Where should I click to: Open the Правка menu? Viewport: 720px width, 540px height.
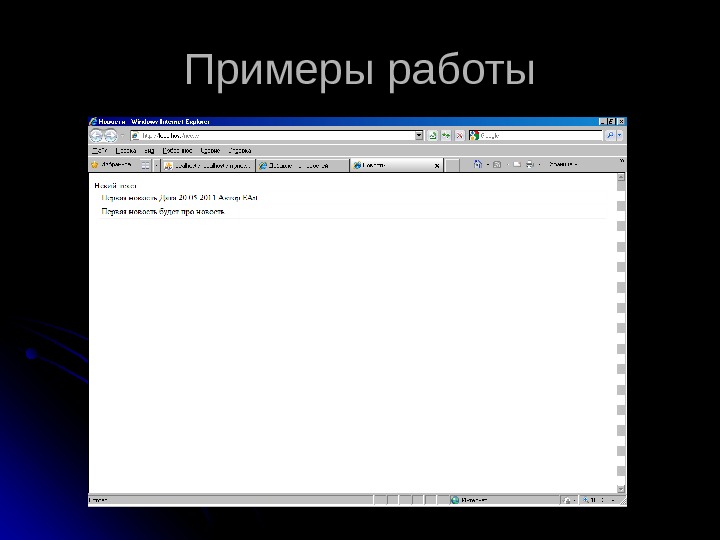pyautogui.click(x=125, y=151)
